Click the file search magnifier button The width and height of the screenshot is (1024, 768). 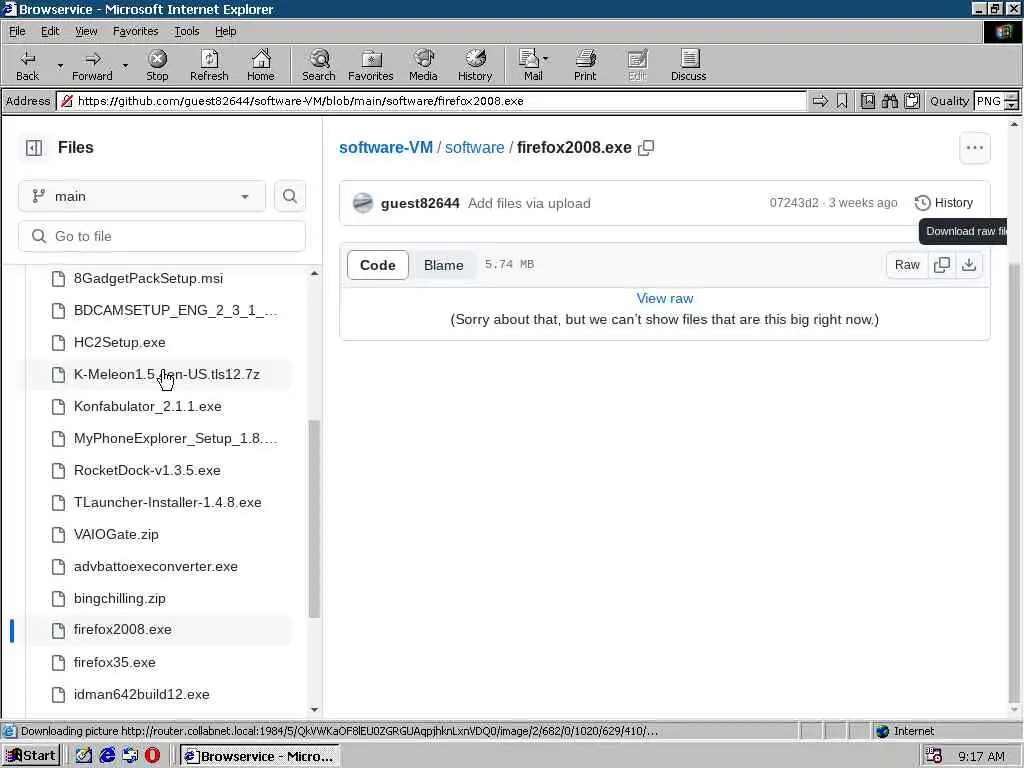290,197
